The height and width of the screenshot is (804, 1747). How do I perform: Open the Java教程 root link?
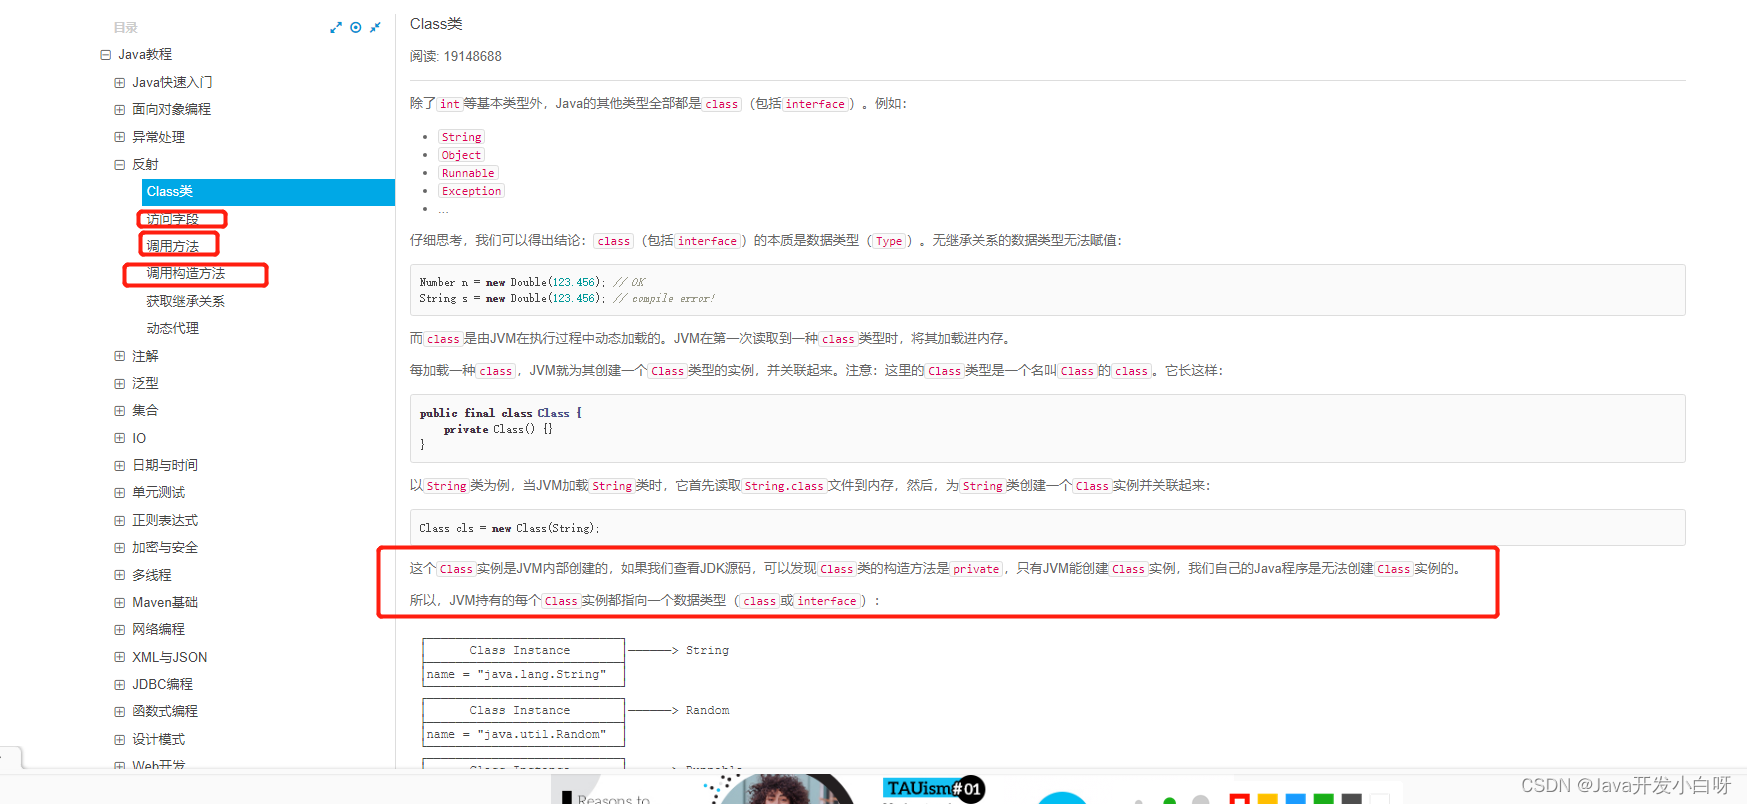pos(145,55)
